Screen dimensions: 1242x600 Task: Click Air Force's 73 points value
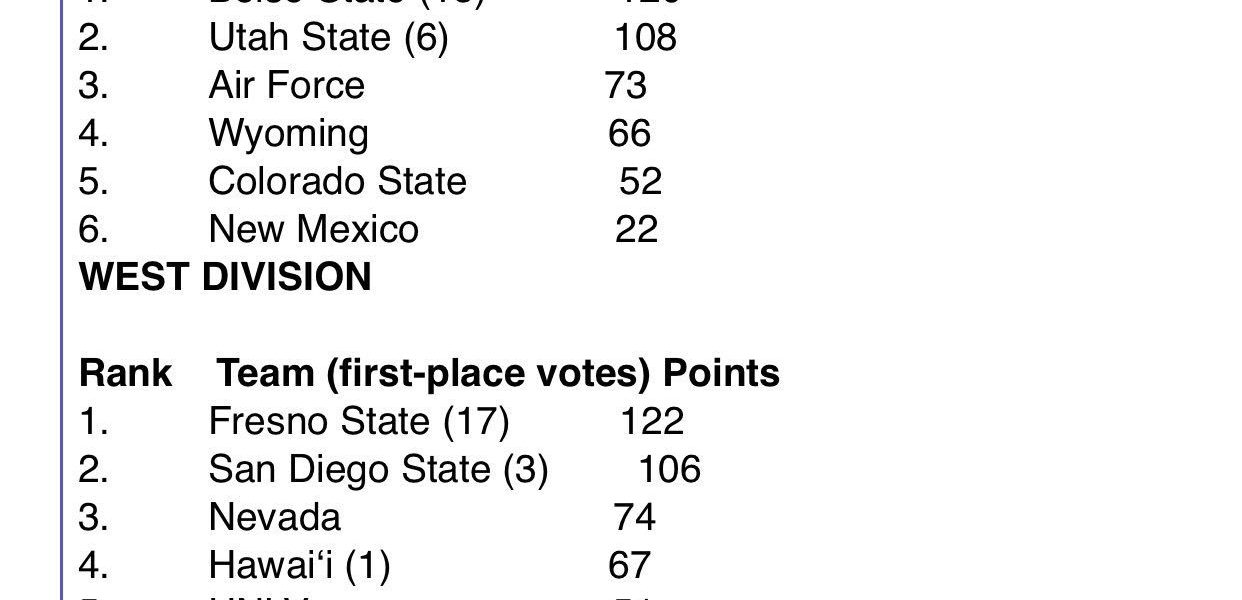tap(626, 86)
